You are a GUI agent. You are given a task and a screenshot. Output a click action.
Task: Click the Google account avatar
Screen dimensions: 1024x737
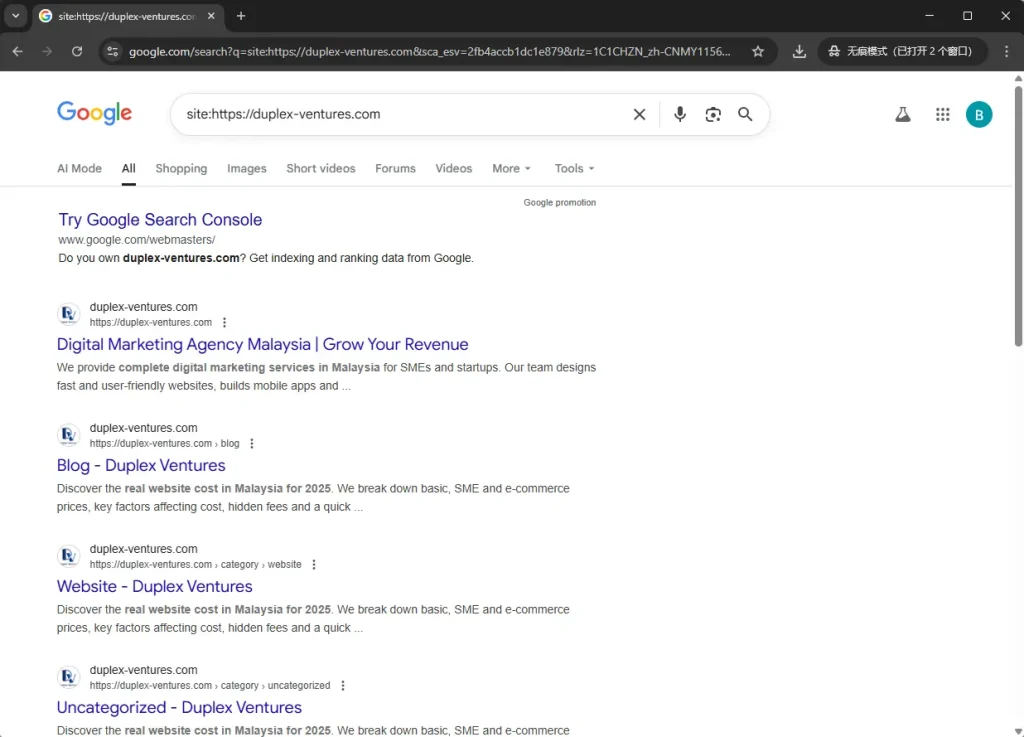pos(979,114)
